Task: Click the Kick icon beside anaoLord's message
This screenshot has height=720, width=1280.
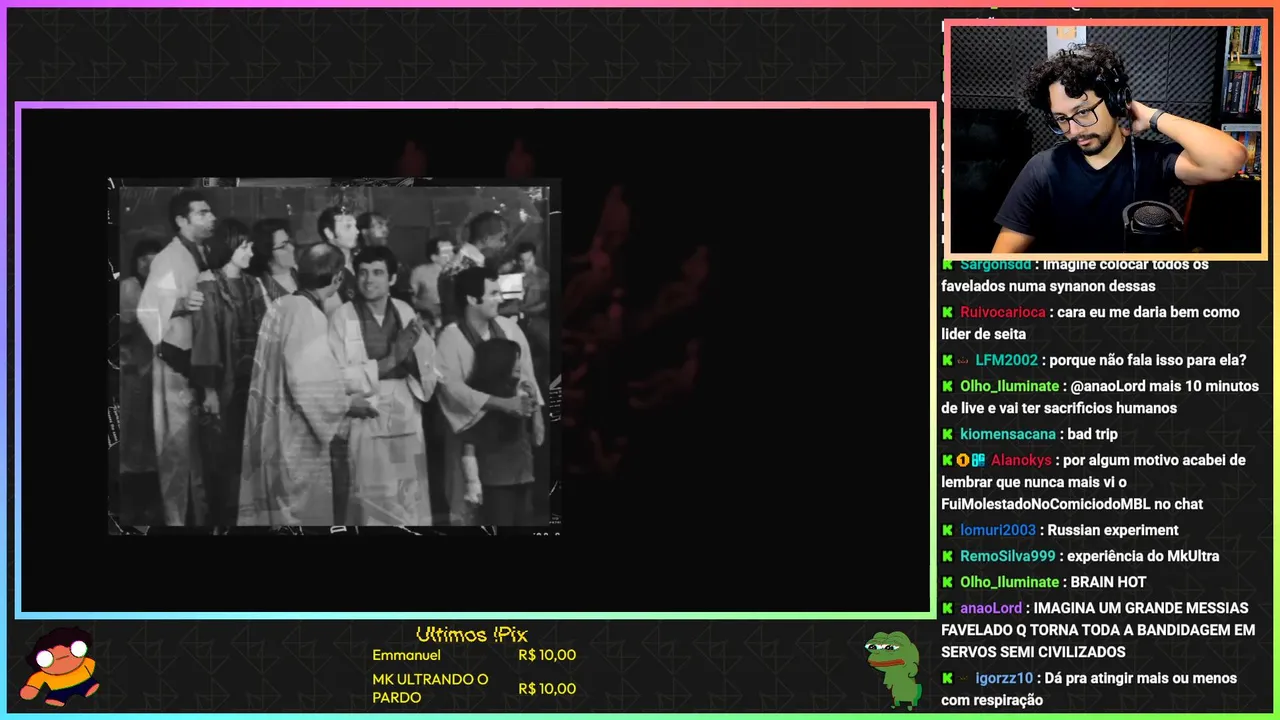Action: [947, 608]
